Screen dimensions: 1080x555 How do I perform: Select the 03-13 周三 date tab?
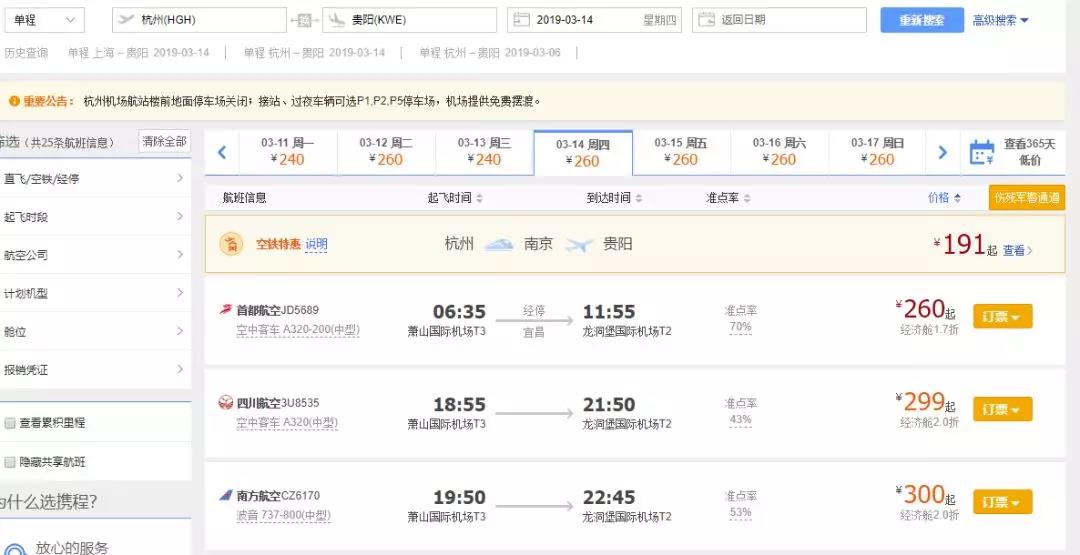(484, 152)
